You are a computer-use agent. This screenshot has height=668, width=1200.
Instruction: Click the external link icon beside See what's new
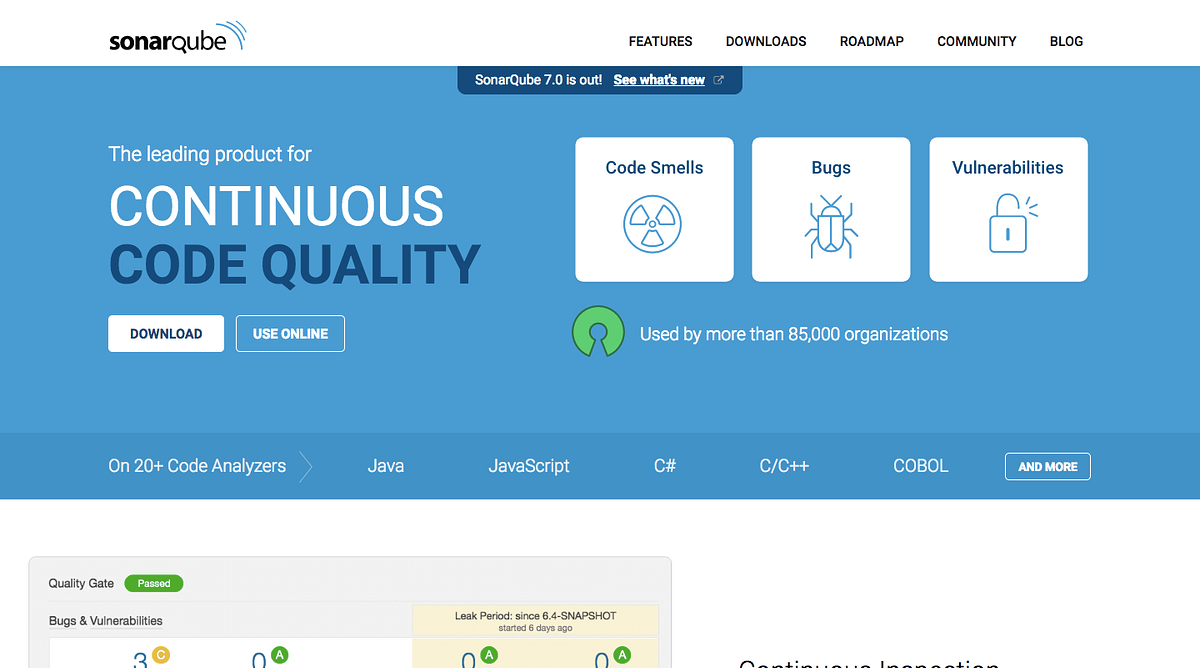718,80
